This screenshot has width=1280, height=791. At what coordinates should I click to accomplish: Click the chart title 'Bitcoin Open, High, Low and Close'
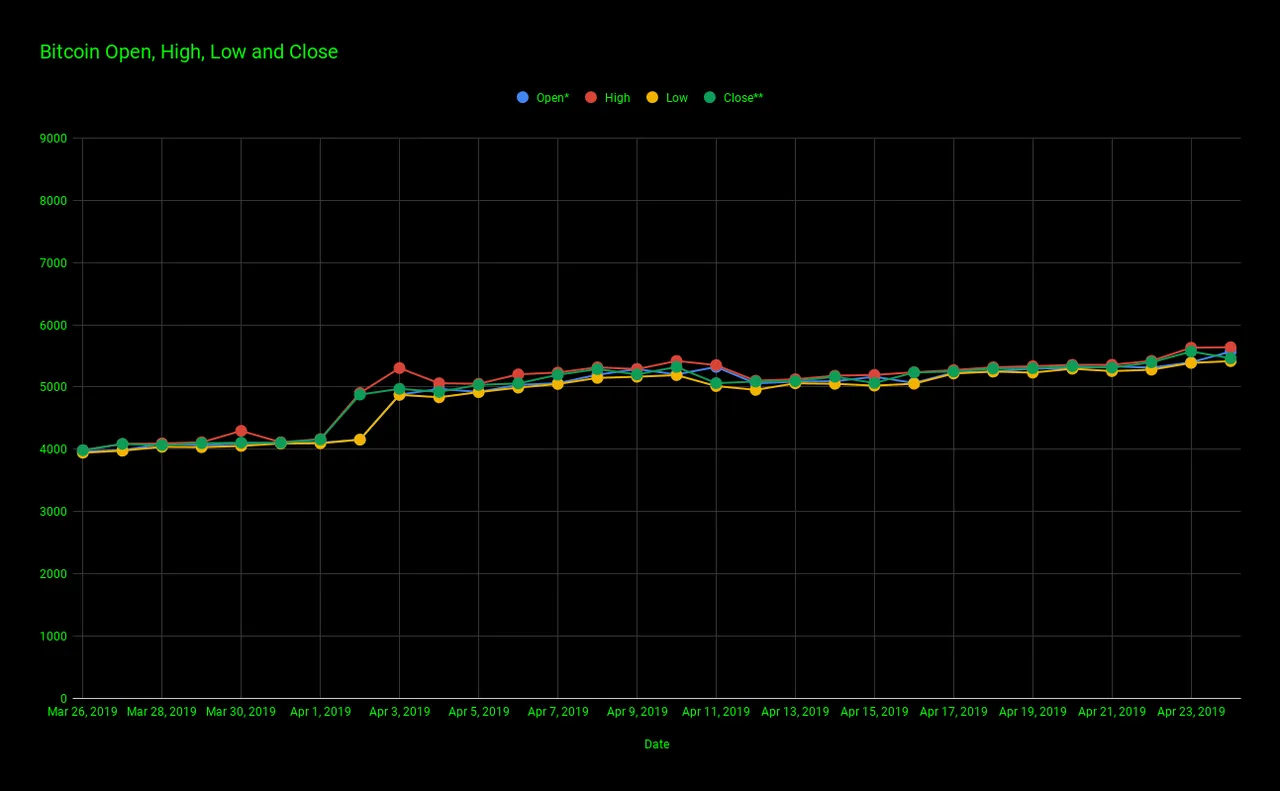click(189, 52)
